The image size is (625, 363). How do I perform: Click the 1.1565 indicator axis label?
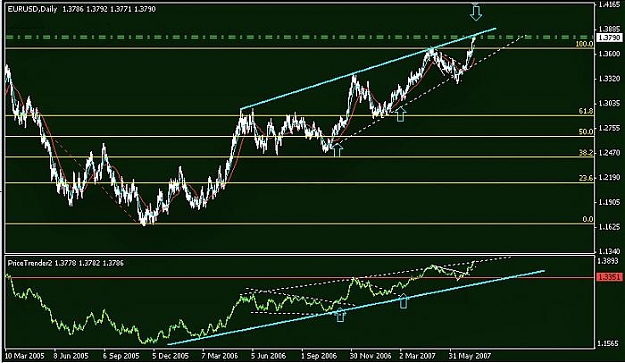[609, 343]
